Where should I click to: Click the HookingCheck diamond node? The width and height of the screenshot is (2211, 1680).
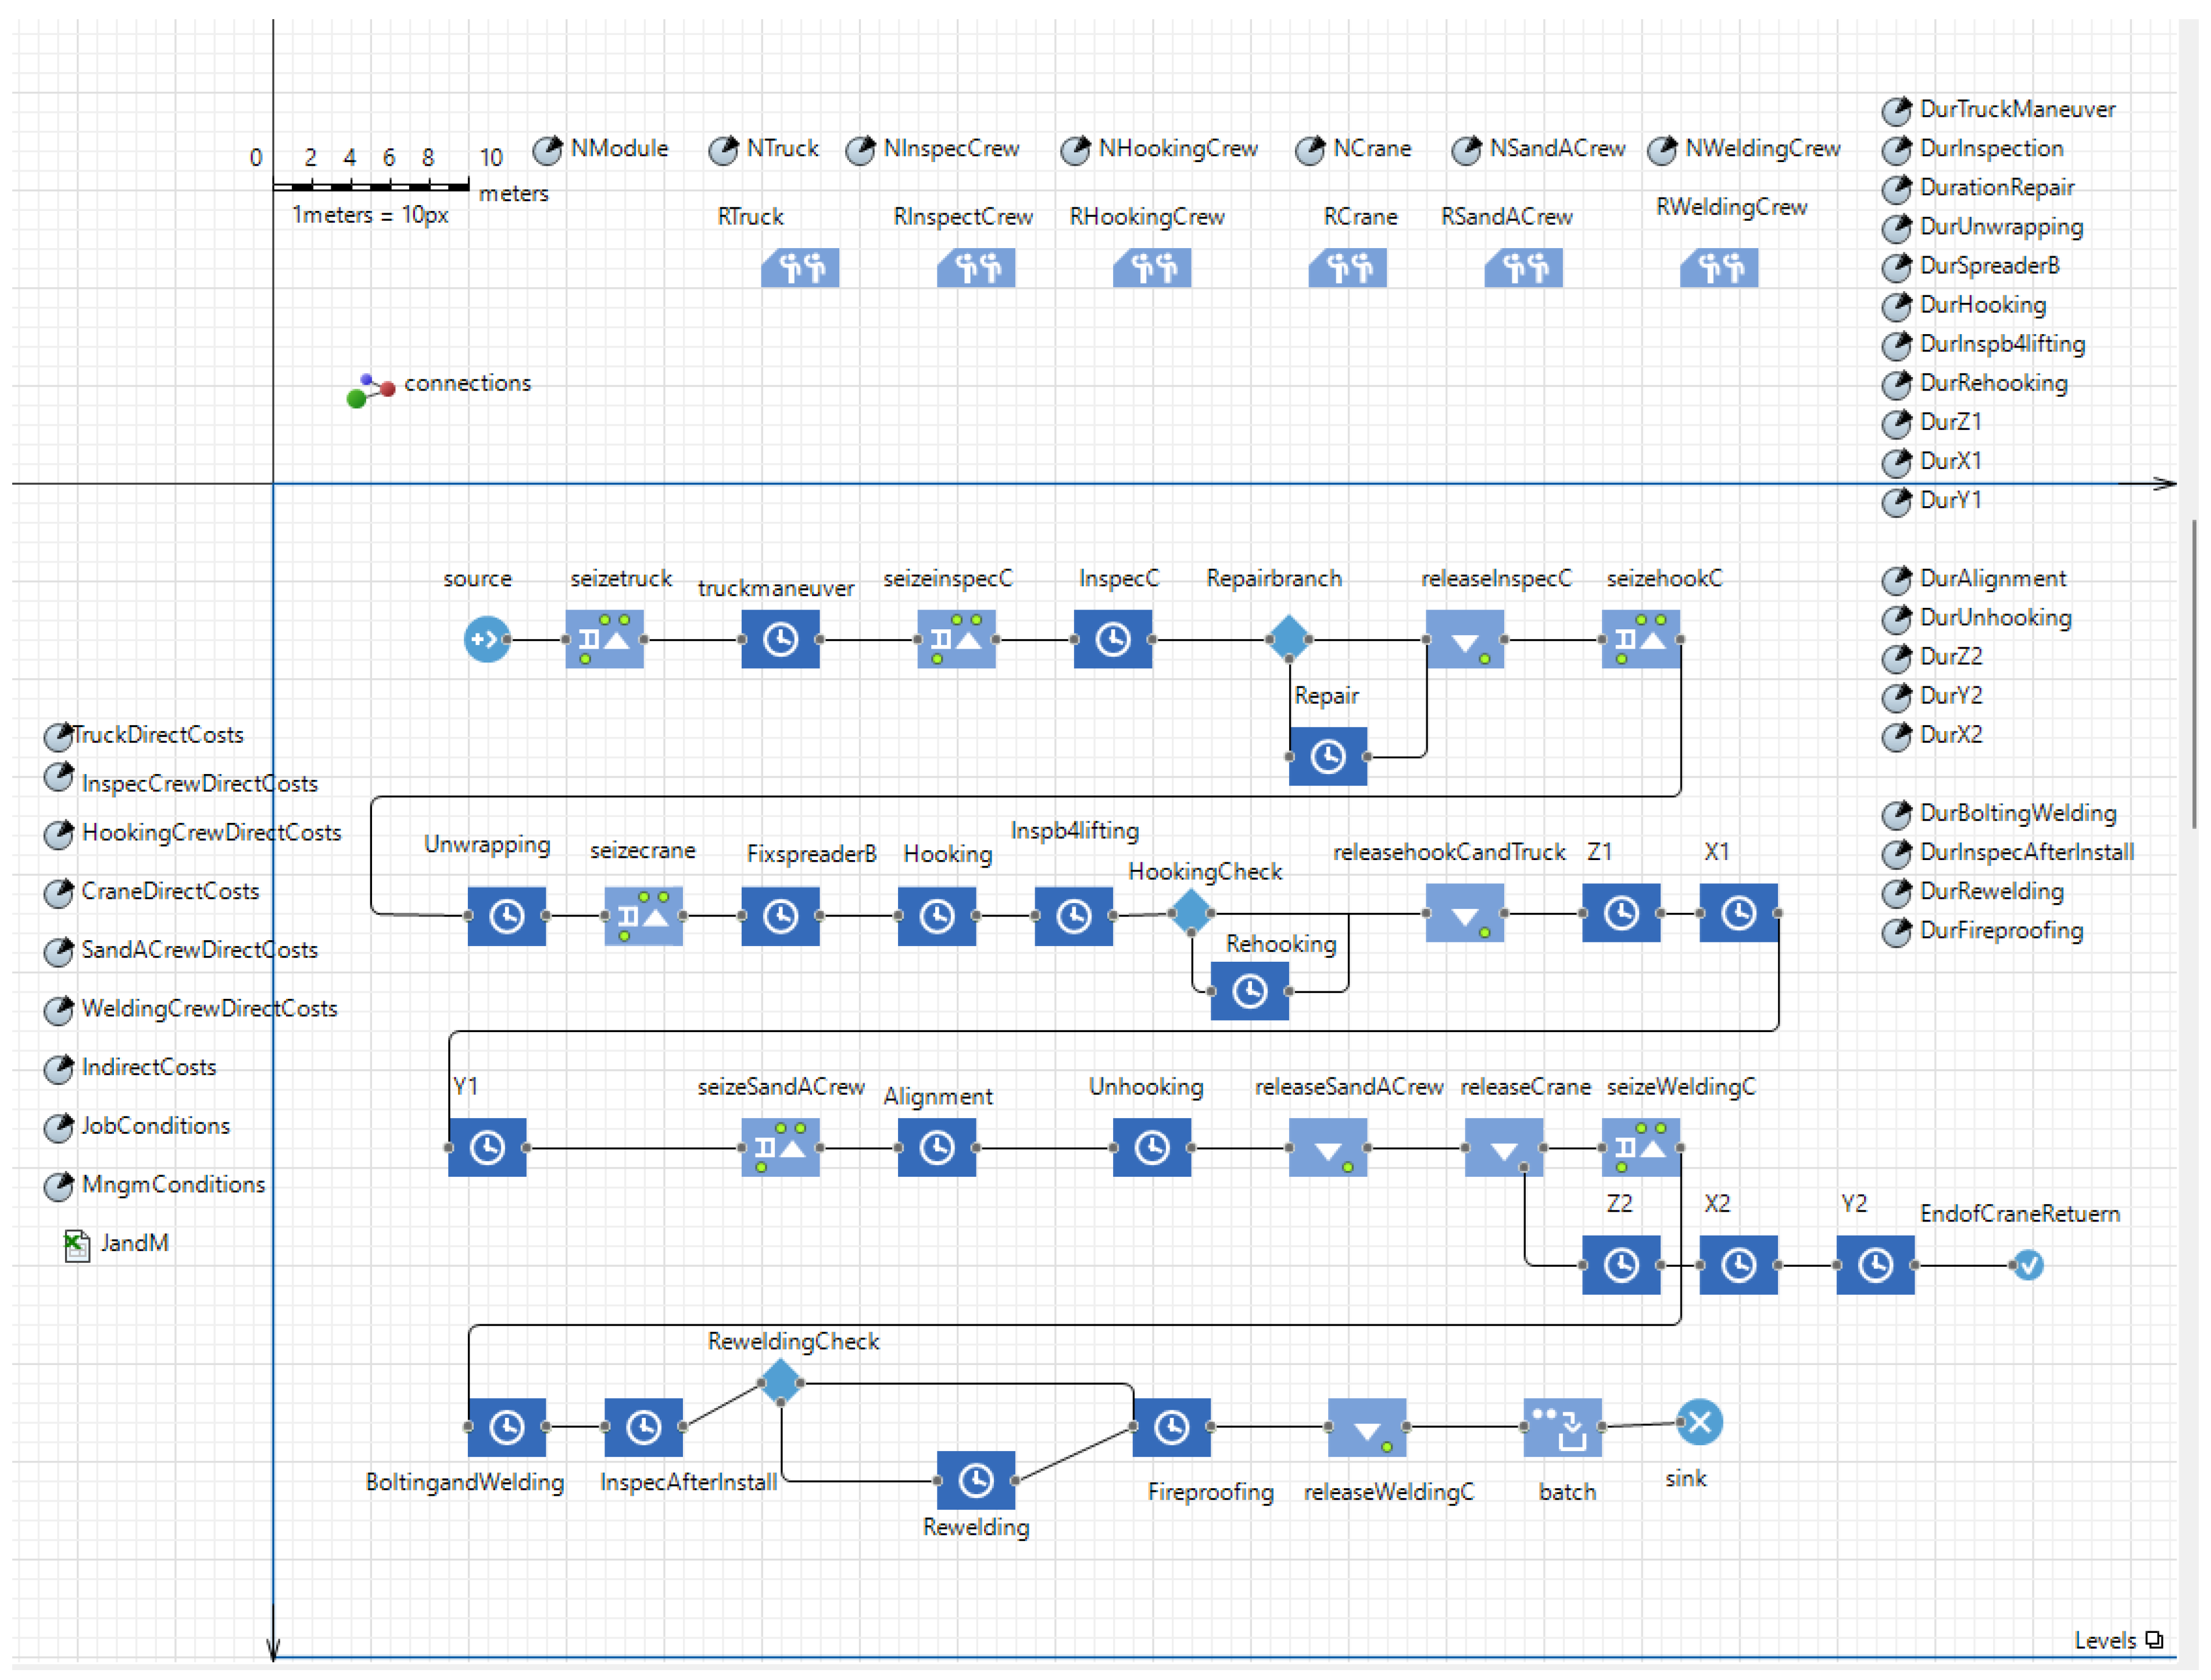click(1190, 912)
